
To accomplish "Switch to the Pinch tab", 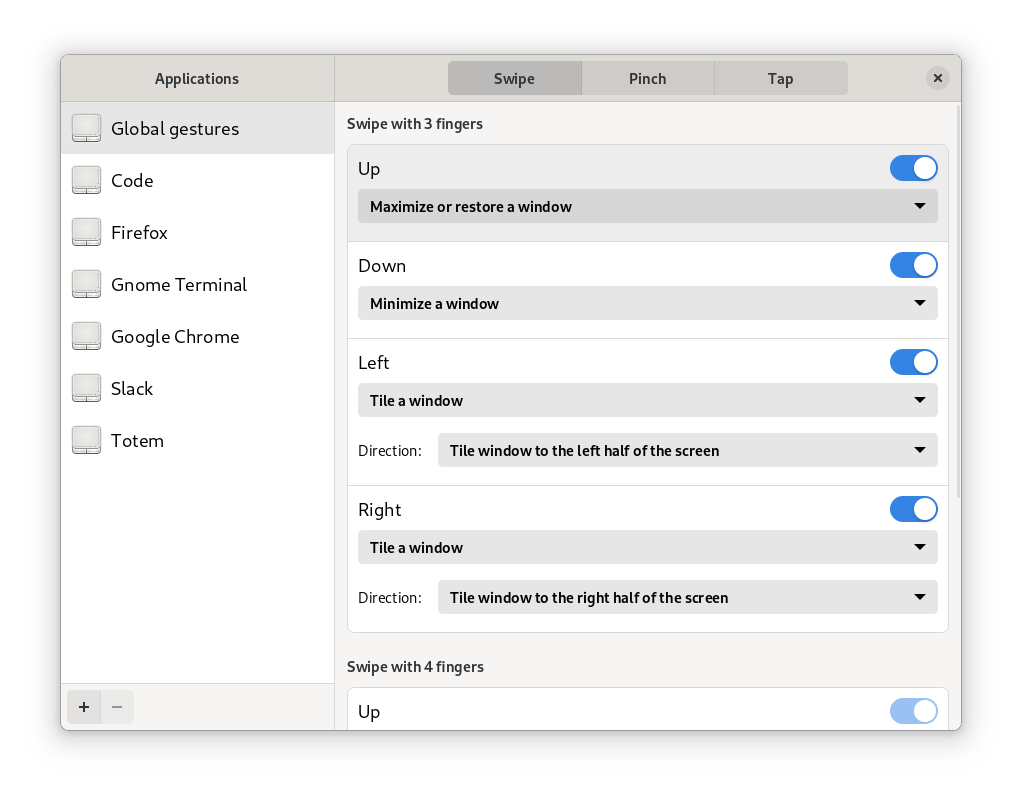I will tap(648, 78).
